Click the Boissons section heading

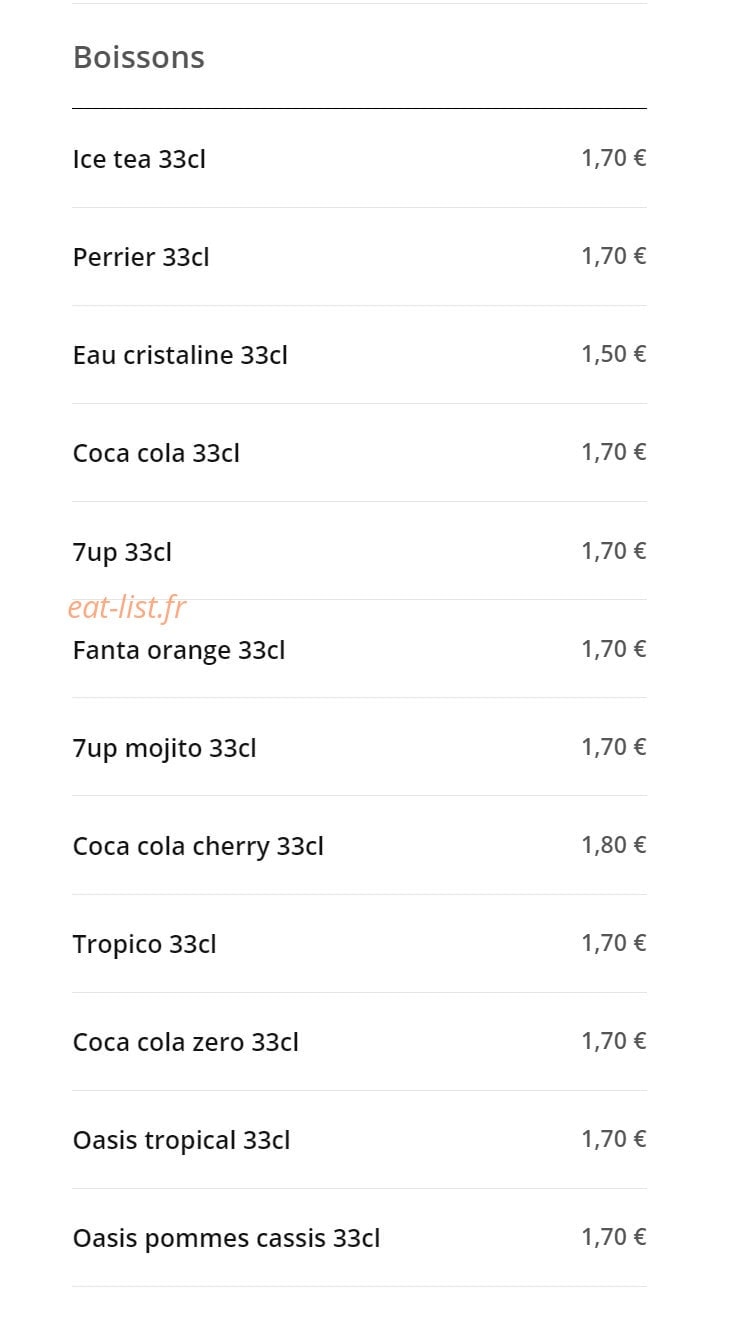(139, 57)
